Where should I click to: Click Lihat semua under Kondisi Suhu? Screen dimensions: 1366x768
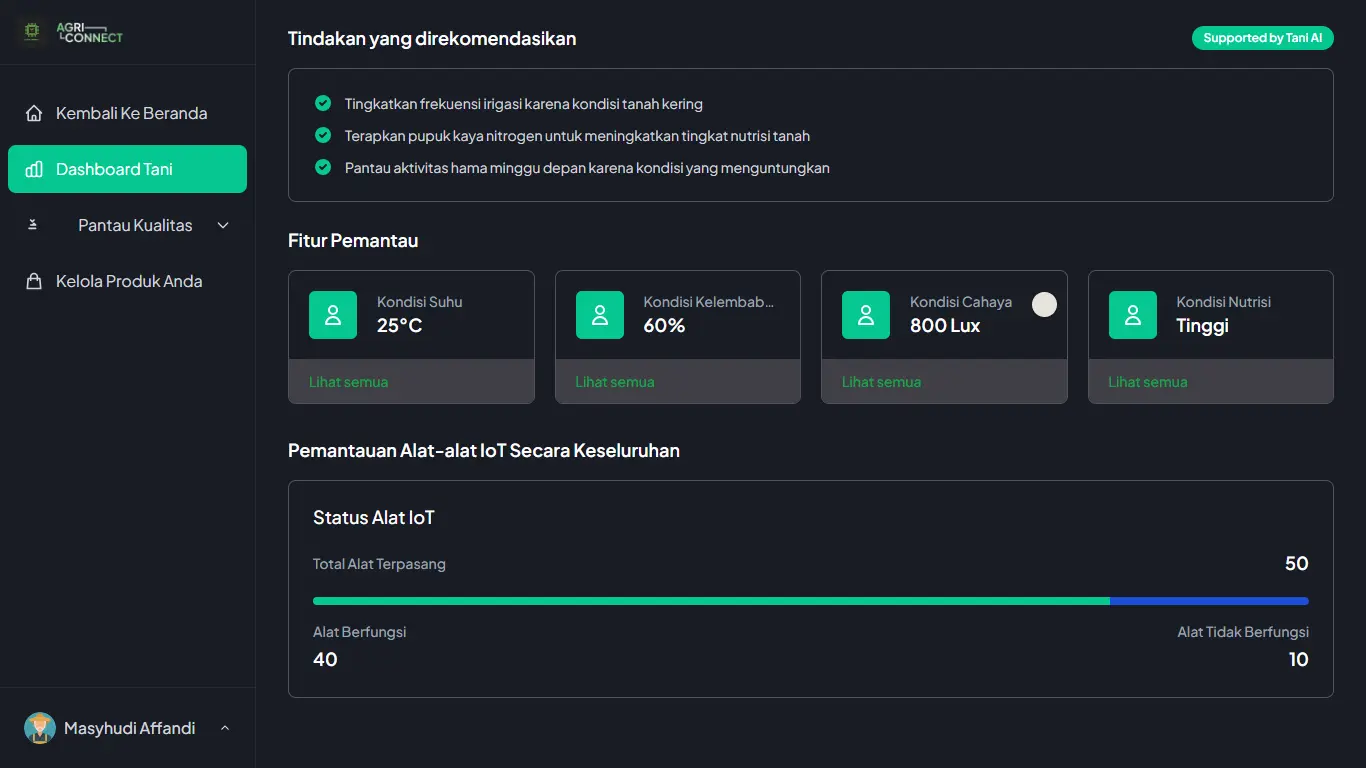pyautogui.click(x=348, y=381)
